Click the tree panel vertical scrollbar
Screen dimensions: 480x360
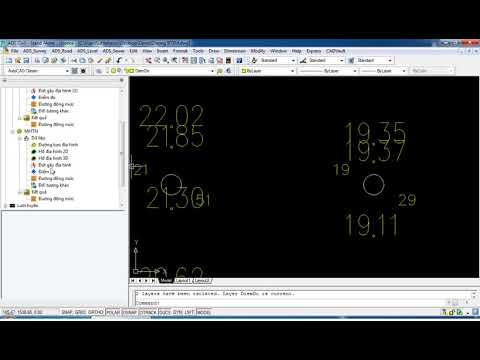(x=122, y=153)
